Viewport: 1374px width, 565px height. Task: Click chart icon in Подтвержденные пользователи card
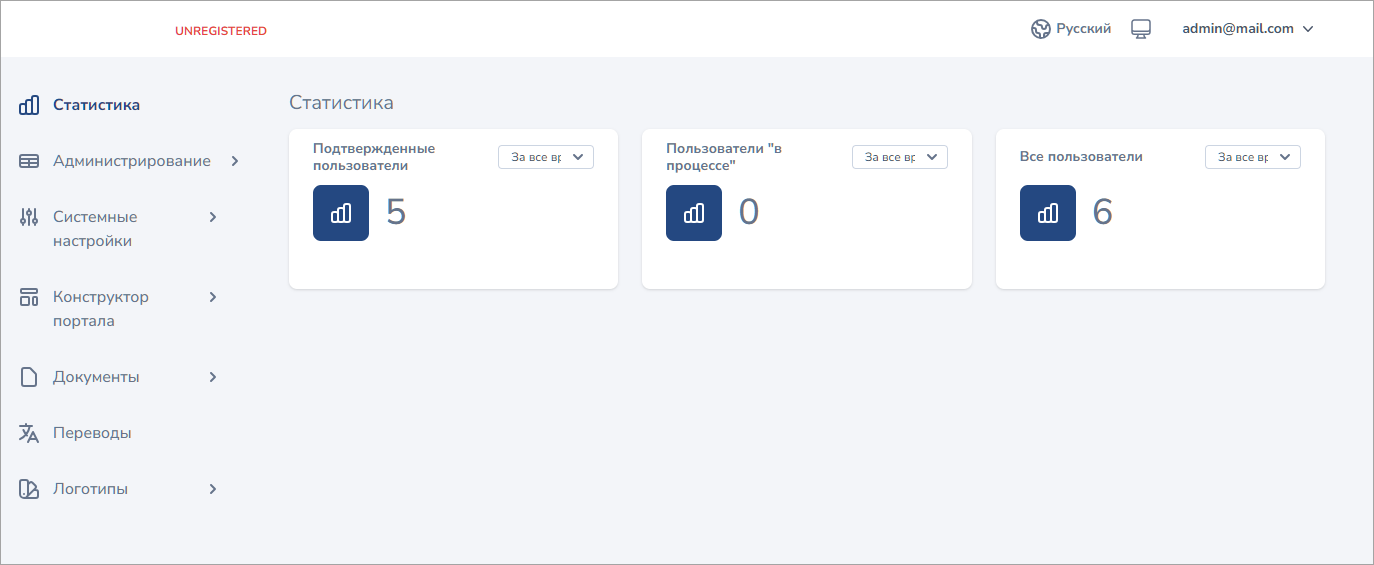pos(341,213)
